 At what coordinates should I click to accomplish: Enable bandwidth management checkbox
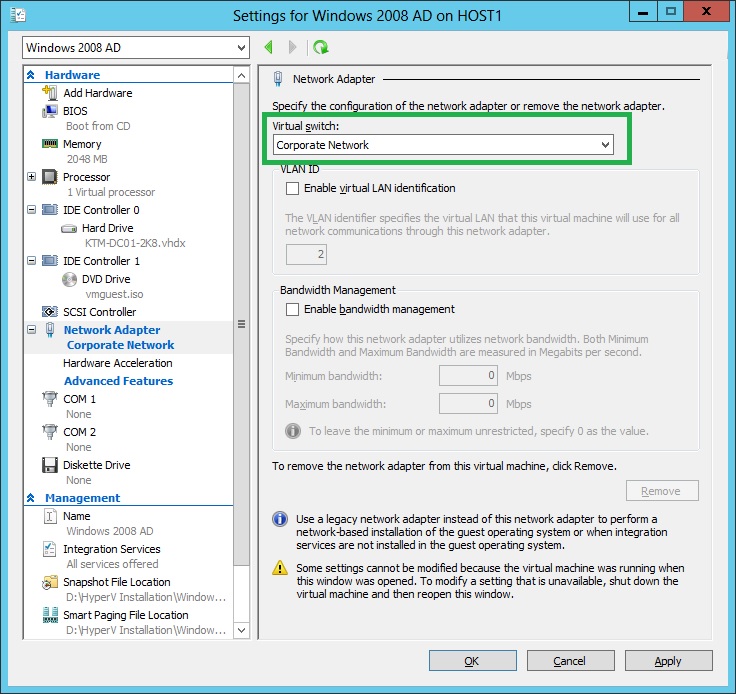click(x=292, y=310)
